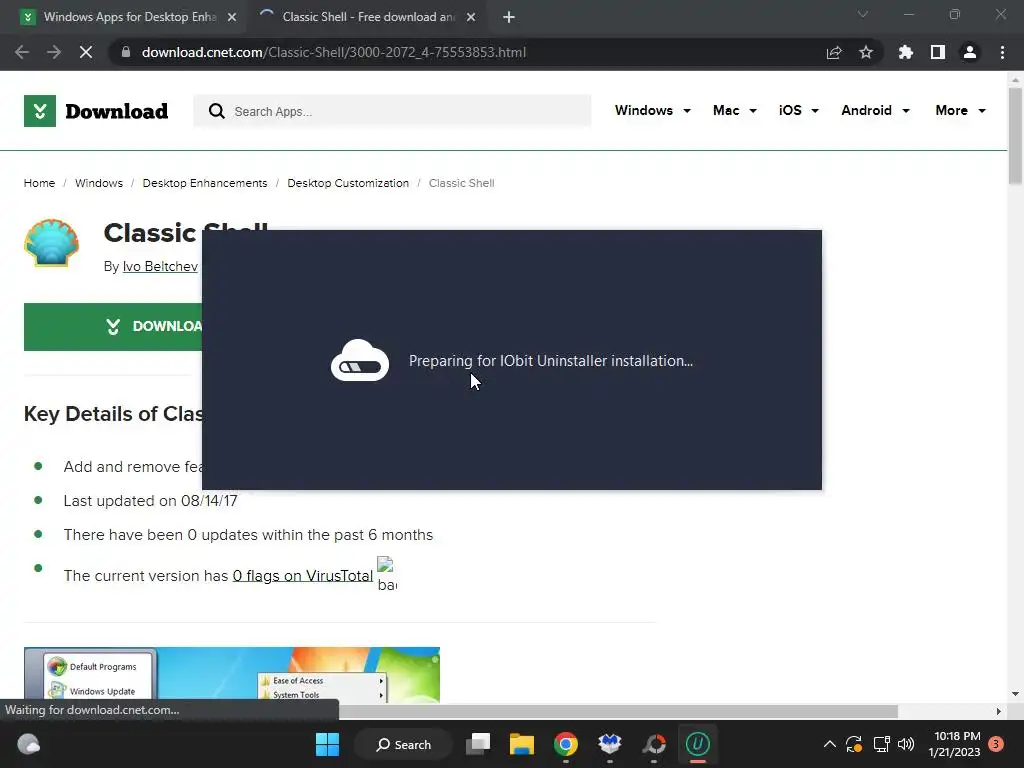Open the 0 flags on VirusTotal link
Viewport: 1024px width, 768px height.
(x=302, y=575)
